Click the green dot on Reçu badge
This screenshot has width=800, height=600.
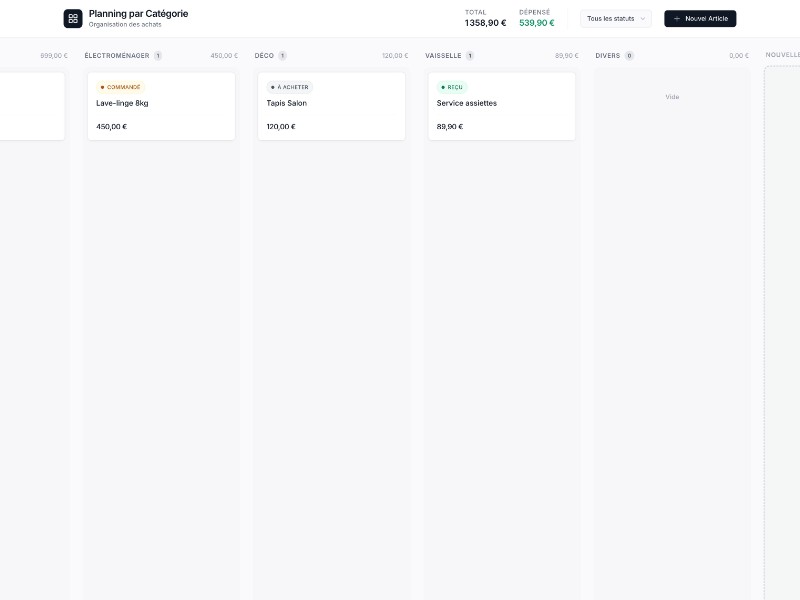tap(443, 87)
